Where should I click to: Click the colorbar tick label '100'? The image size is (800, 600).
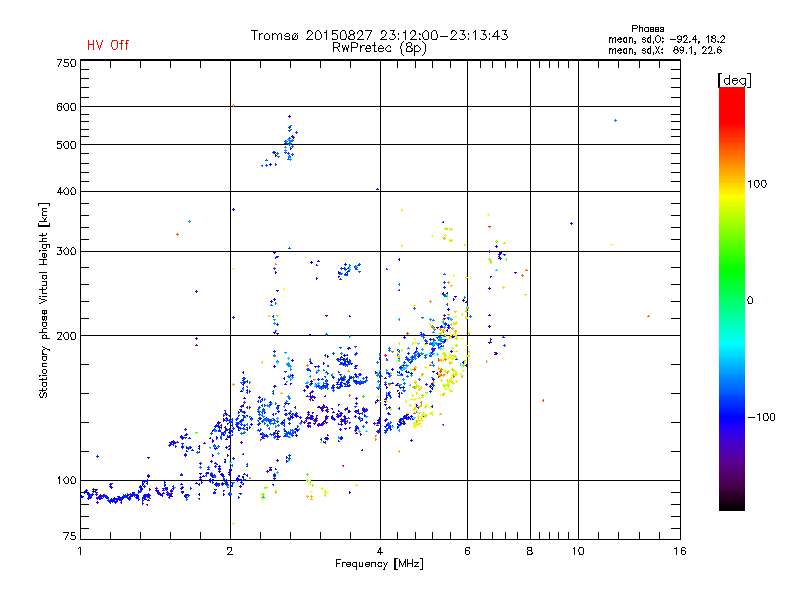pyautogui.click(x=757, y=184)
